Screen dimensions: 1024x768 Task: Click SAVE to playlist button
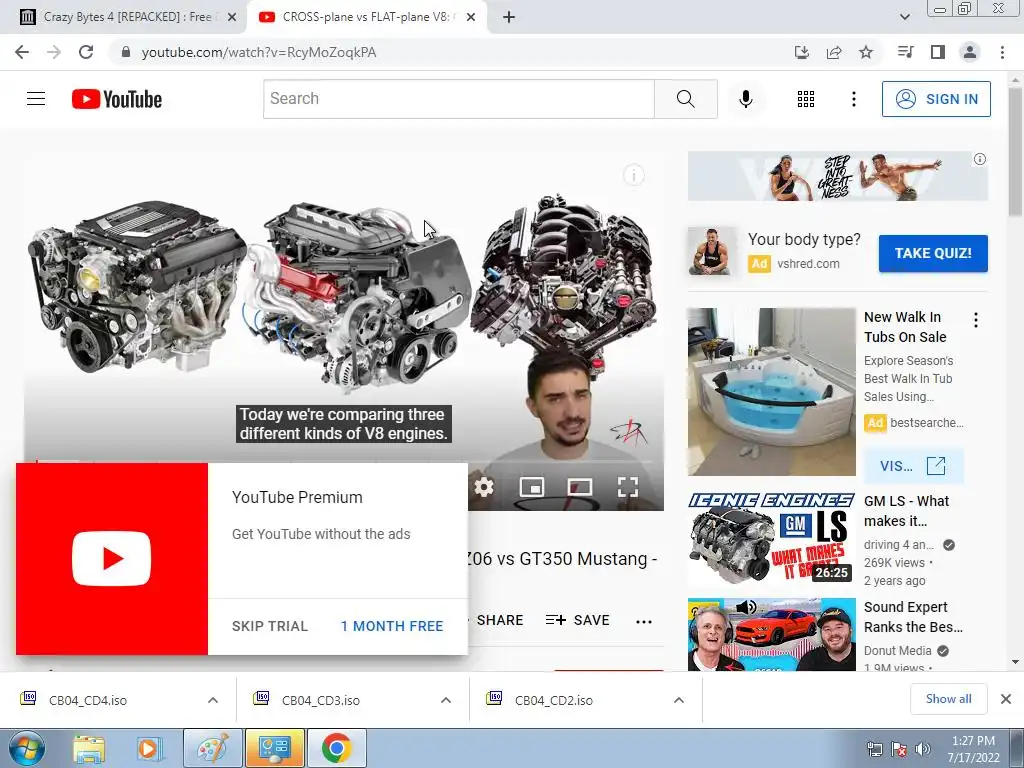pos(577,620)
